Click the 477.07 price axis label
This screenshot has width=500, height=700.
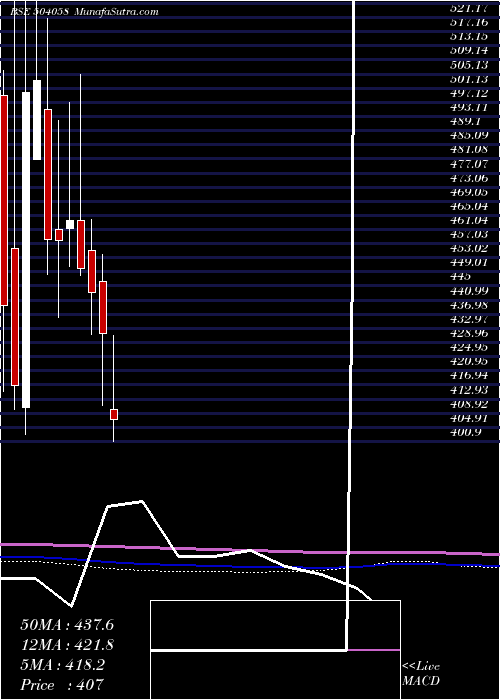pyautogui.click(x=470, y=164)
